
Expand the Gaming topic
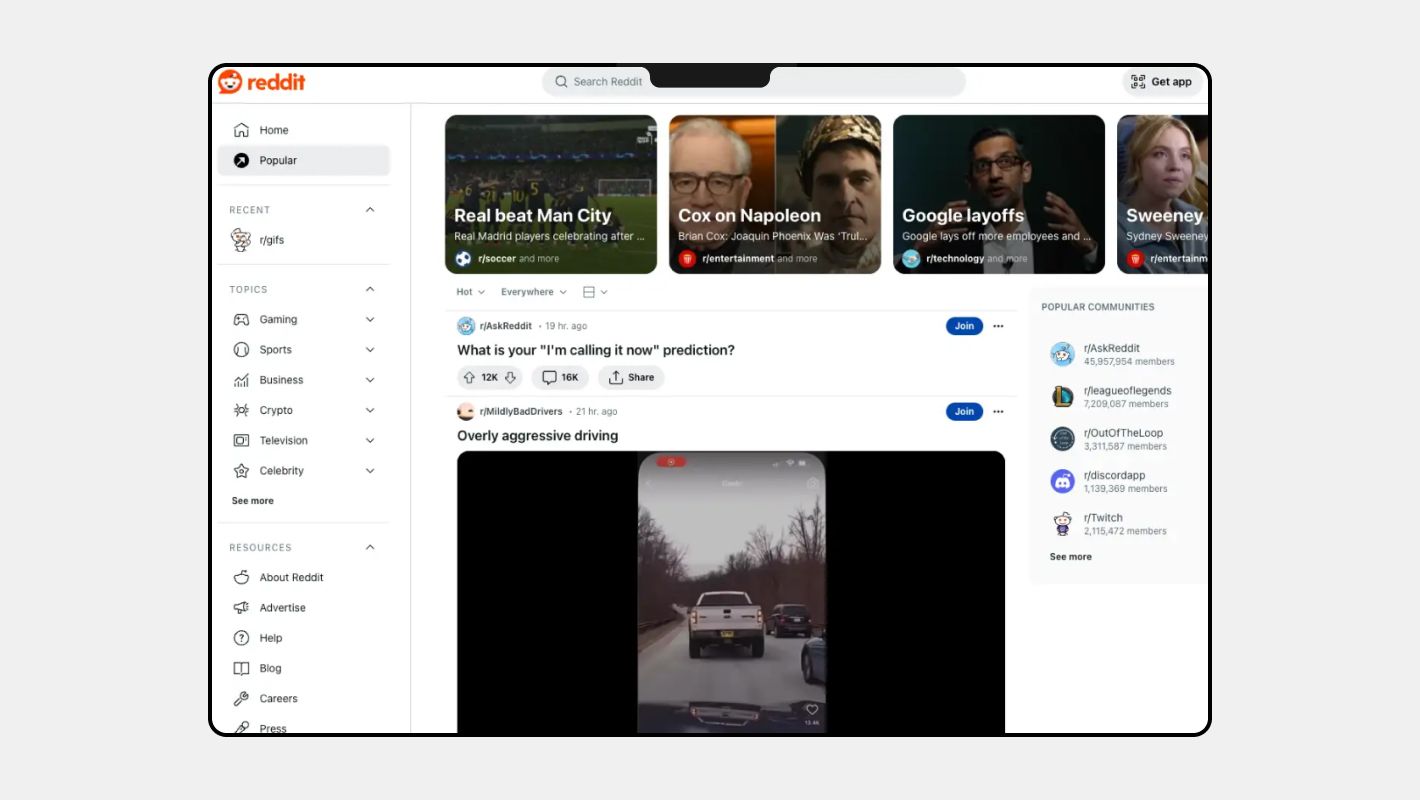click(x=370, y=320)
